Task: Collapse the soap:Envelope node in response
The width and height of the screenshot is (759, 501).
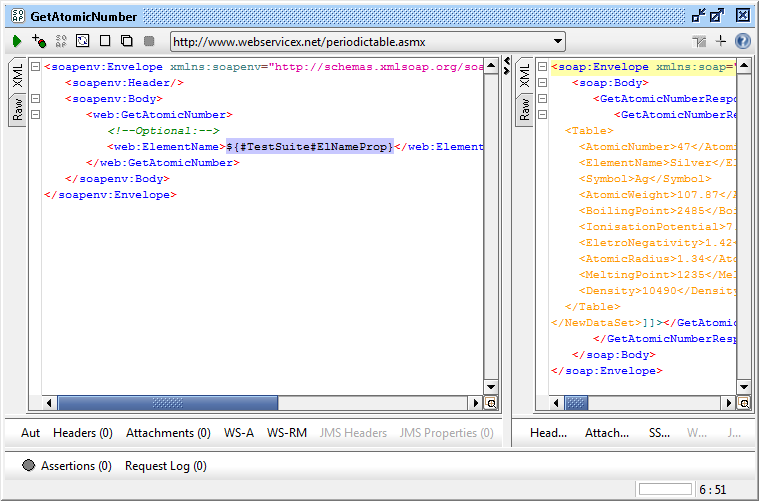Action: click(543, 67)
